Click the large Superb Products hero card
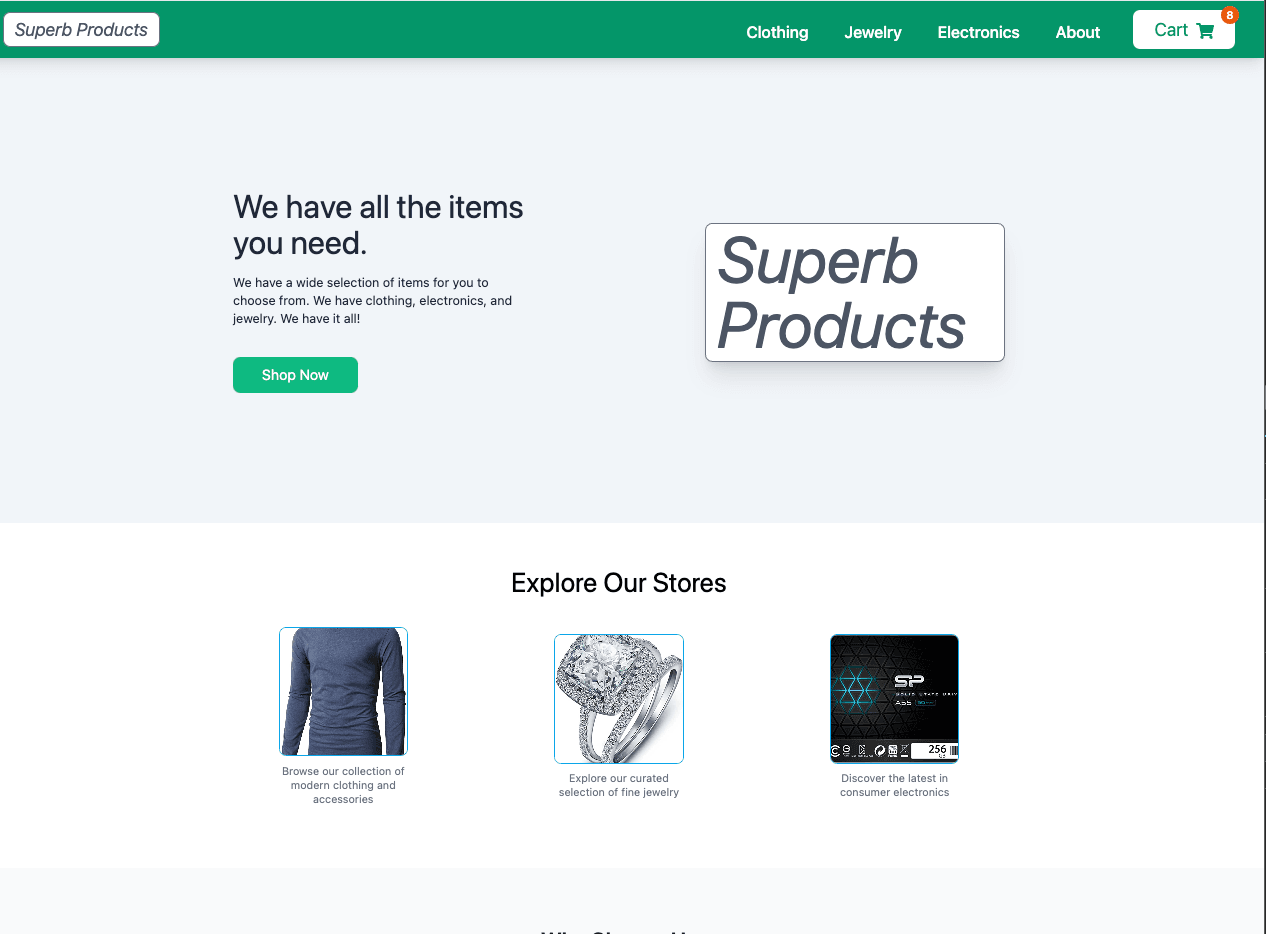Viewport: 1266px width, 934px height. tap(855, 292)
